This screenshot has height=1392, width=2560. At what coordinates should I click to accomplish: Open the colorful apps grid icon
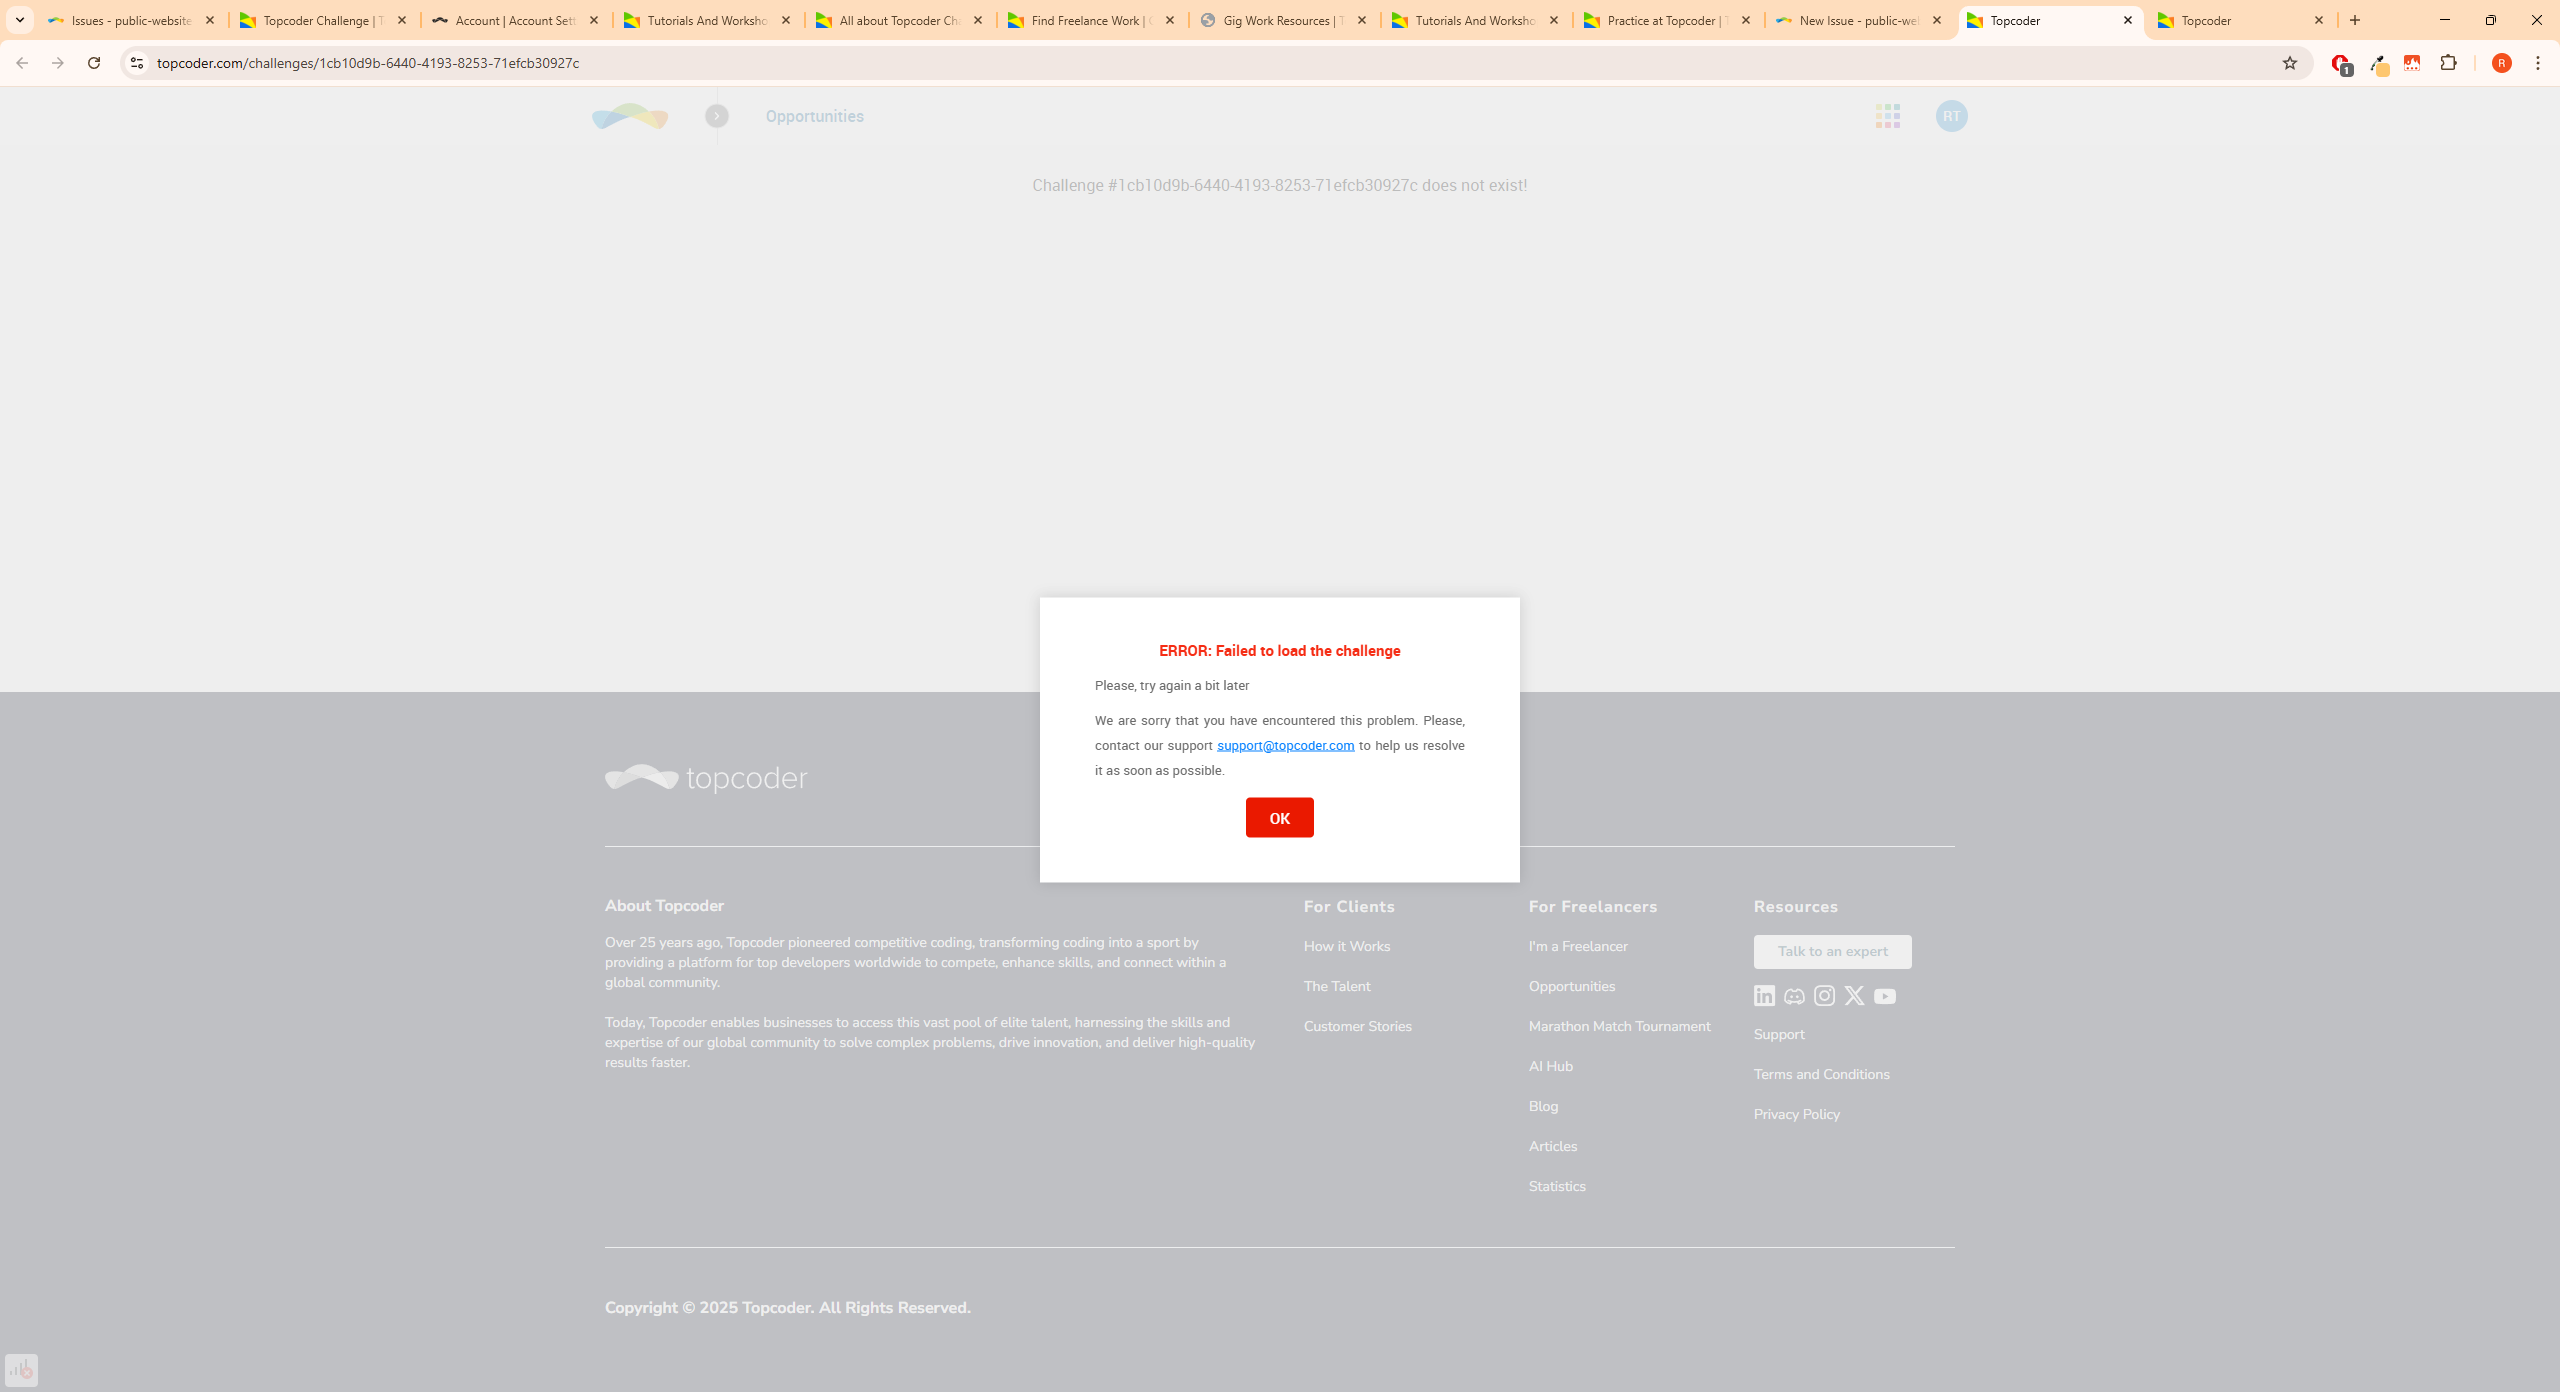click(1888, 116)
